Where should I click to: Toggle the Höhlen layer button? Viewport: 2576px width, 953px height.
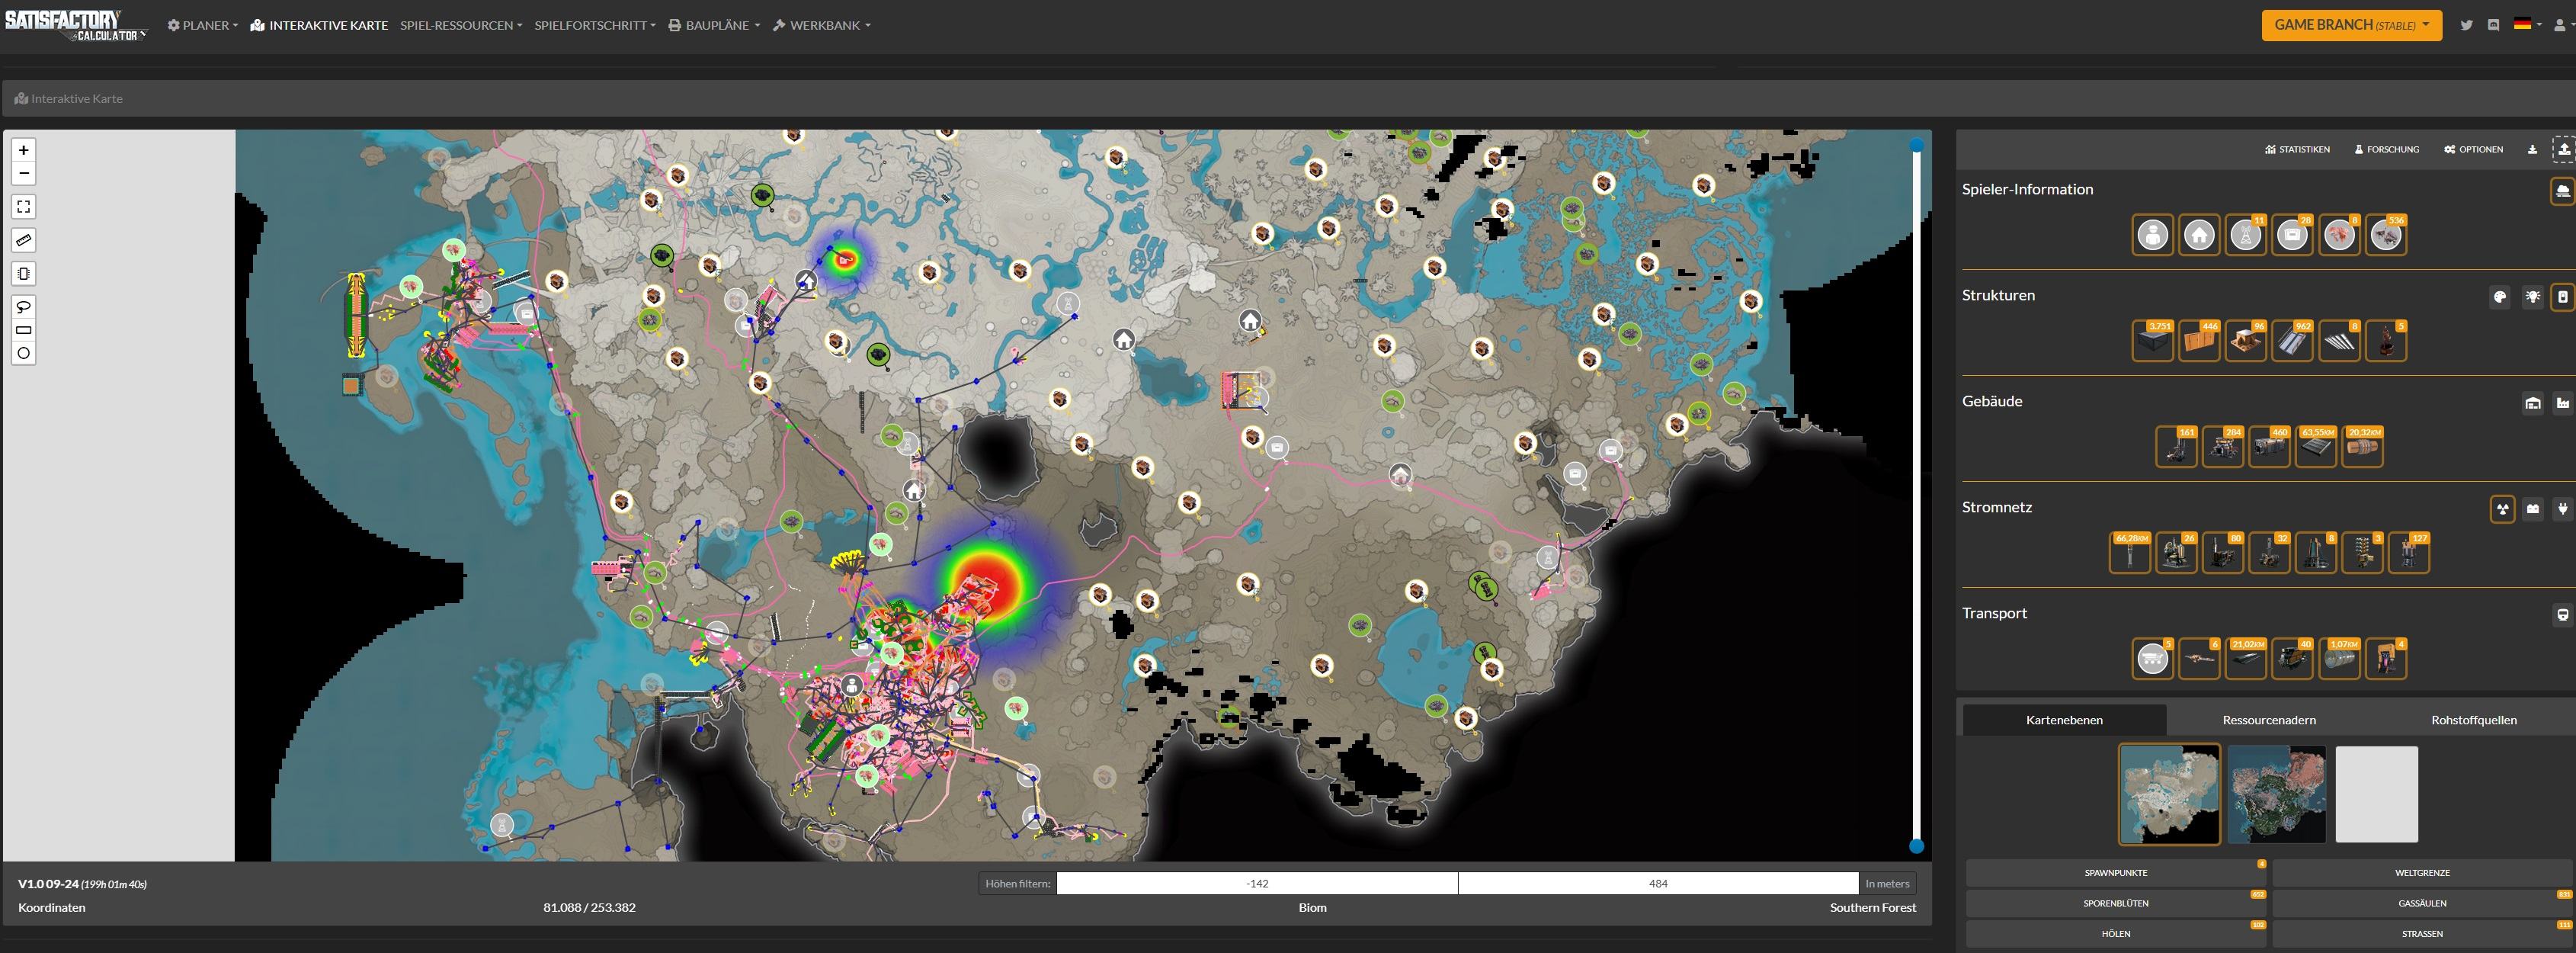(x=2116, y=934)
